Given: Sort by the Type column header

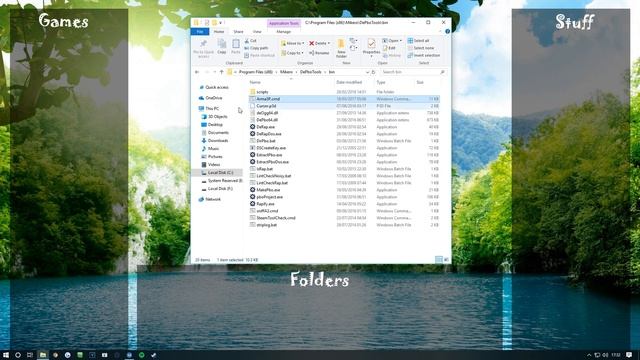Looking at the screenshot, I should [x=381, y=82].
